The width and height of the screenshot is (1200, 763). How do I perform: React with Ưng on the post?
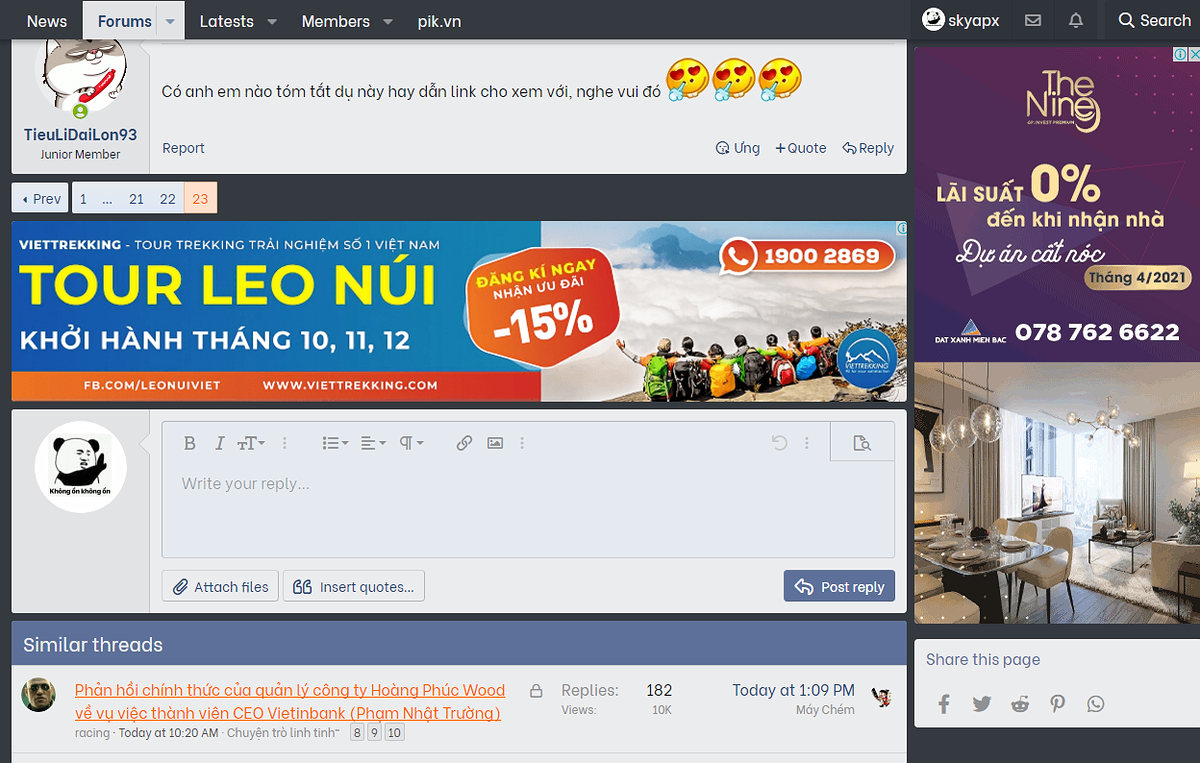click(x=738, y=148)
